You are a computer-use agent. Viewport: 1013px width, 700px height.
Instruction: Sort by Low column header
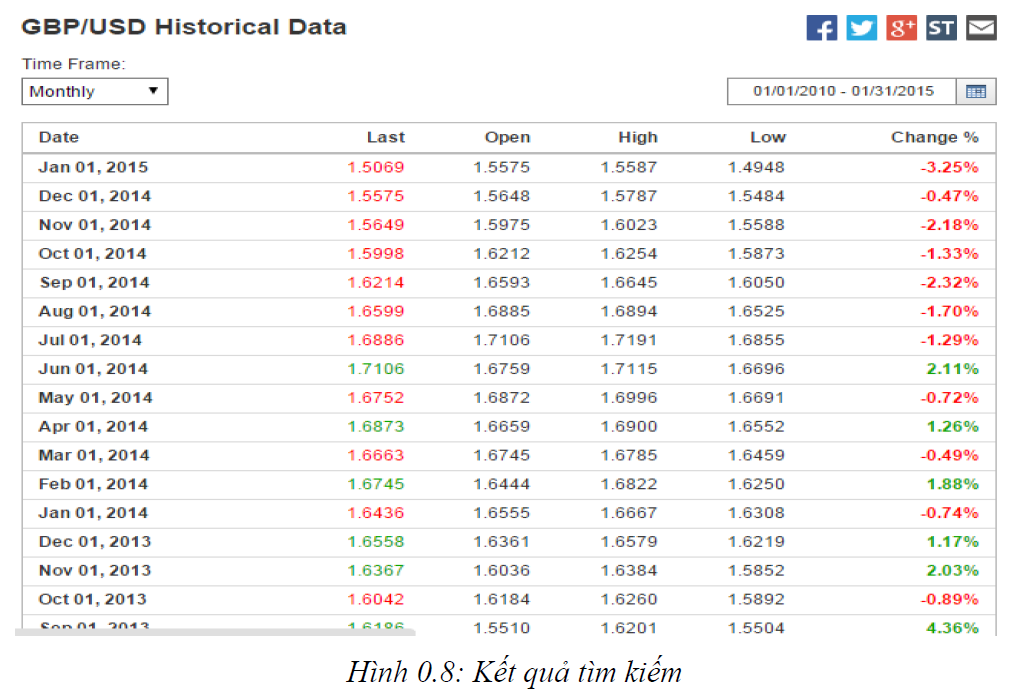coord(767,138)
